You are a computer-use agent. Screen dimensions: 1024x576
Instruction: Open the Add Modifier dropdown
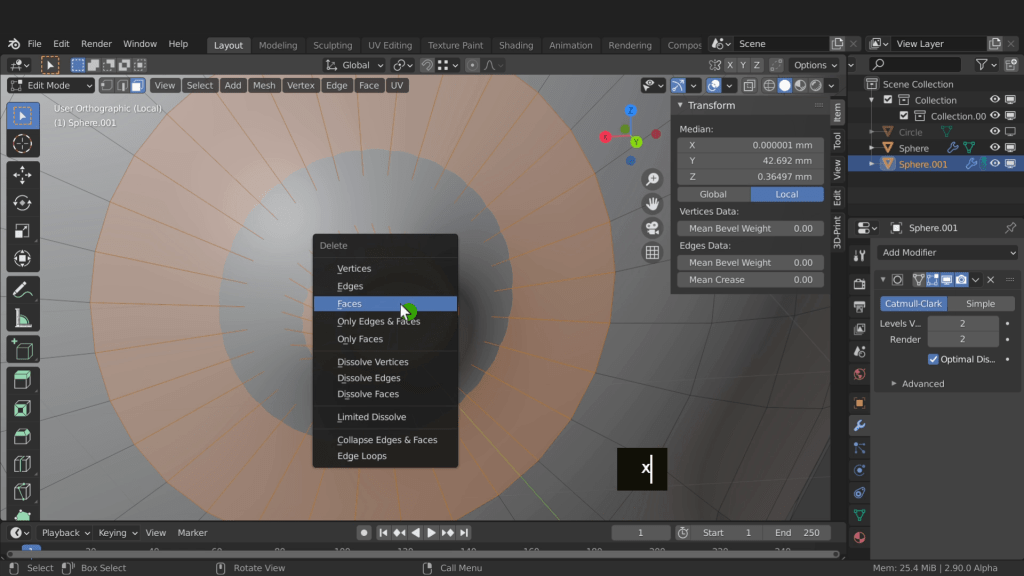[948, 252]
